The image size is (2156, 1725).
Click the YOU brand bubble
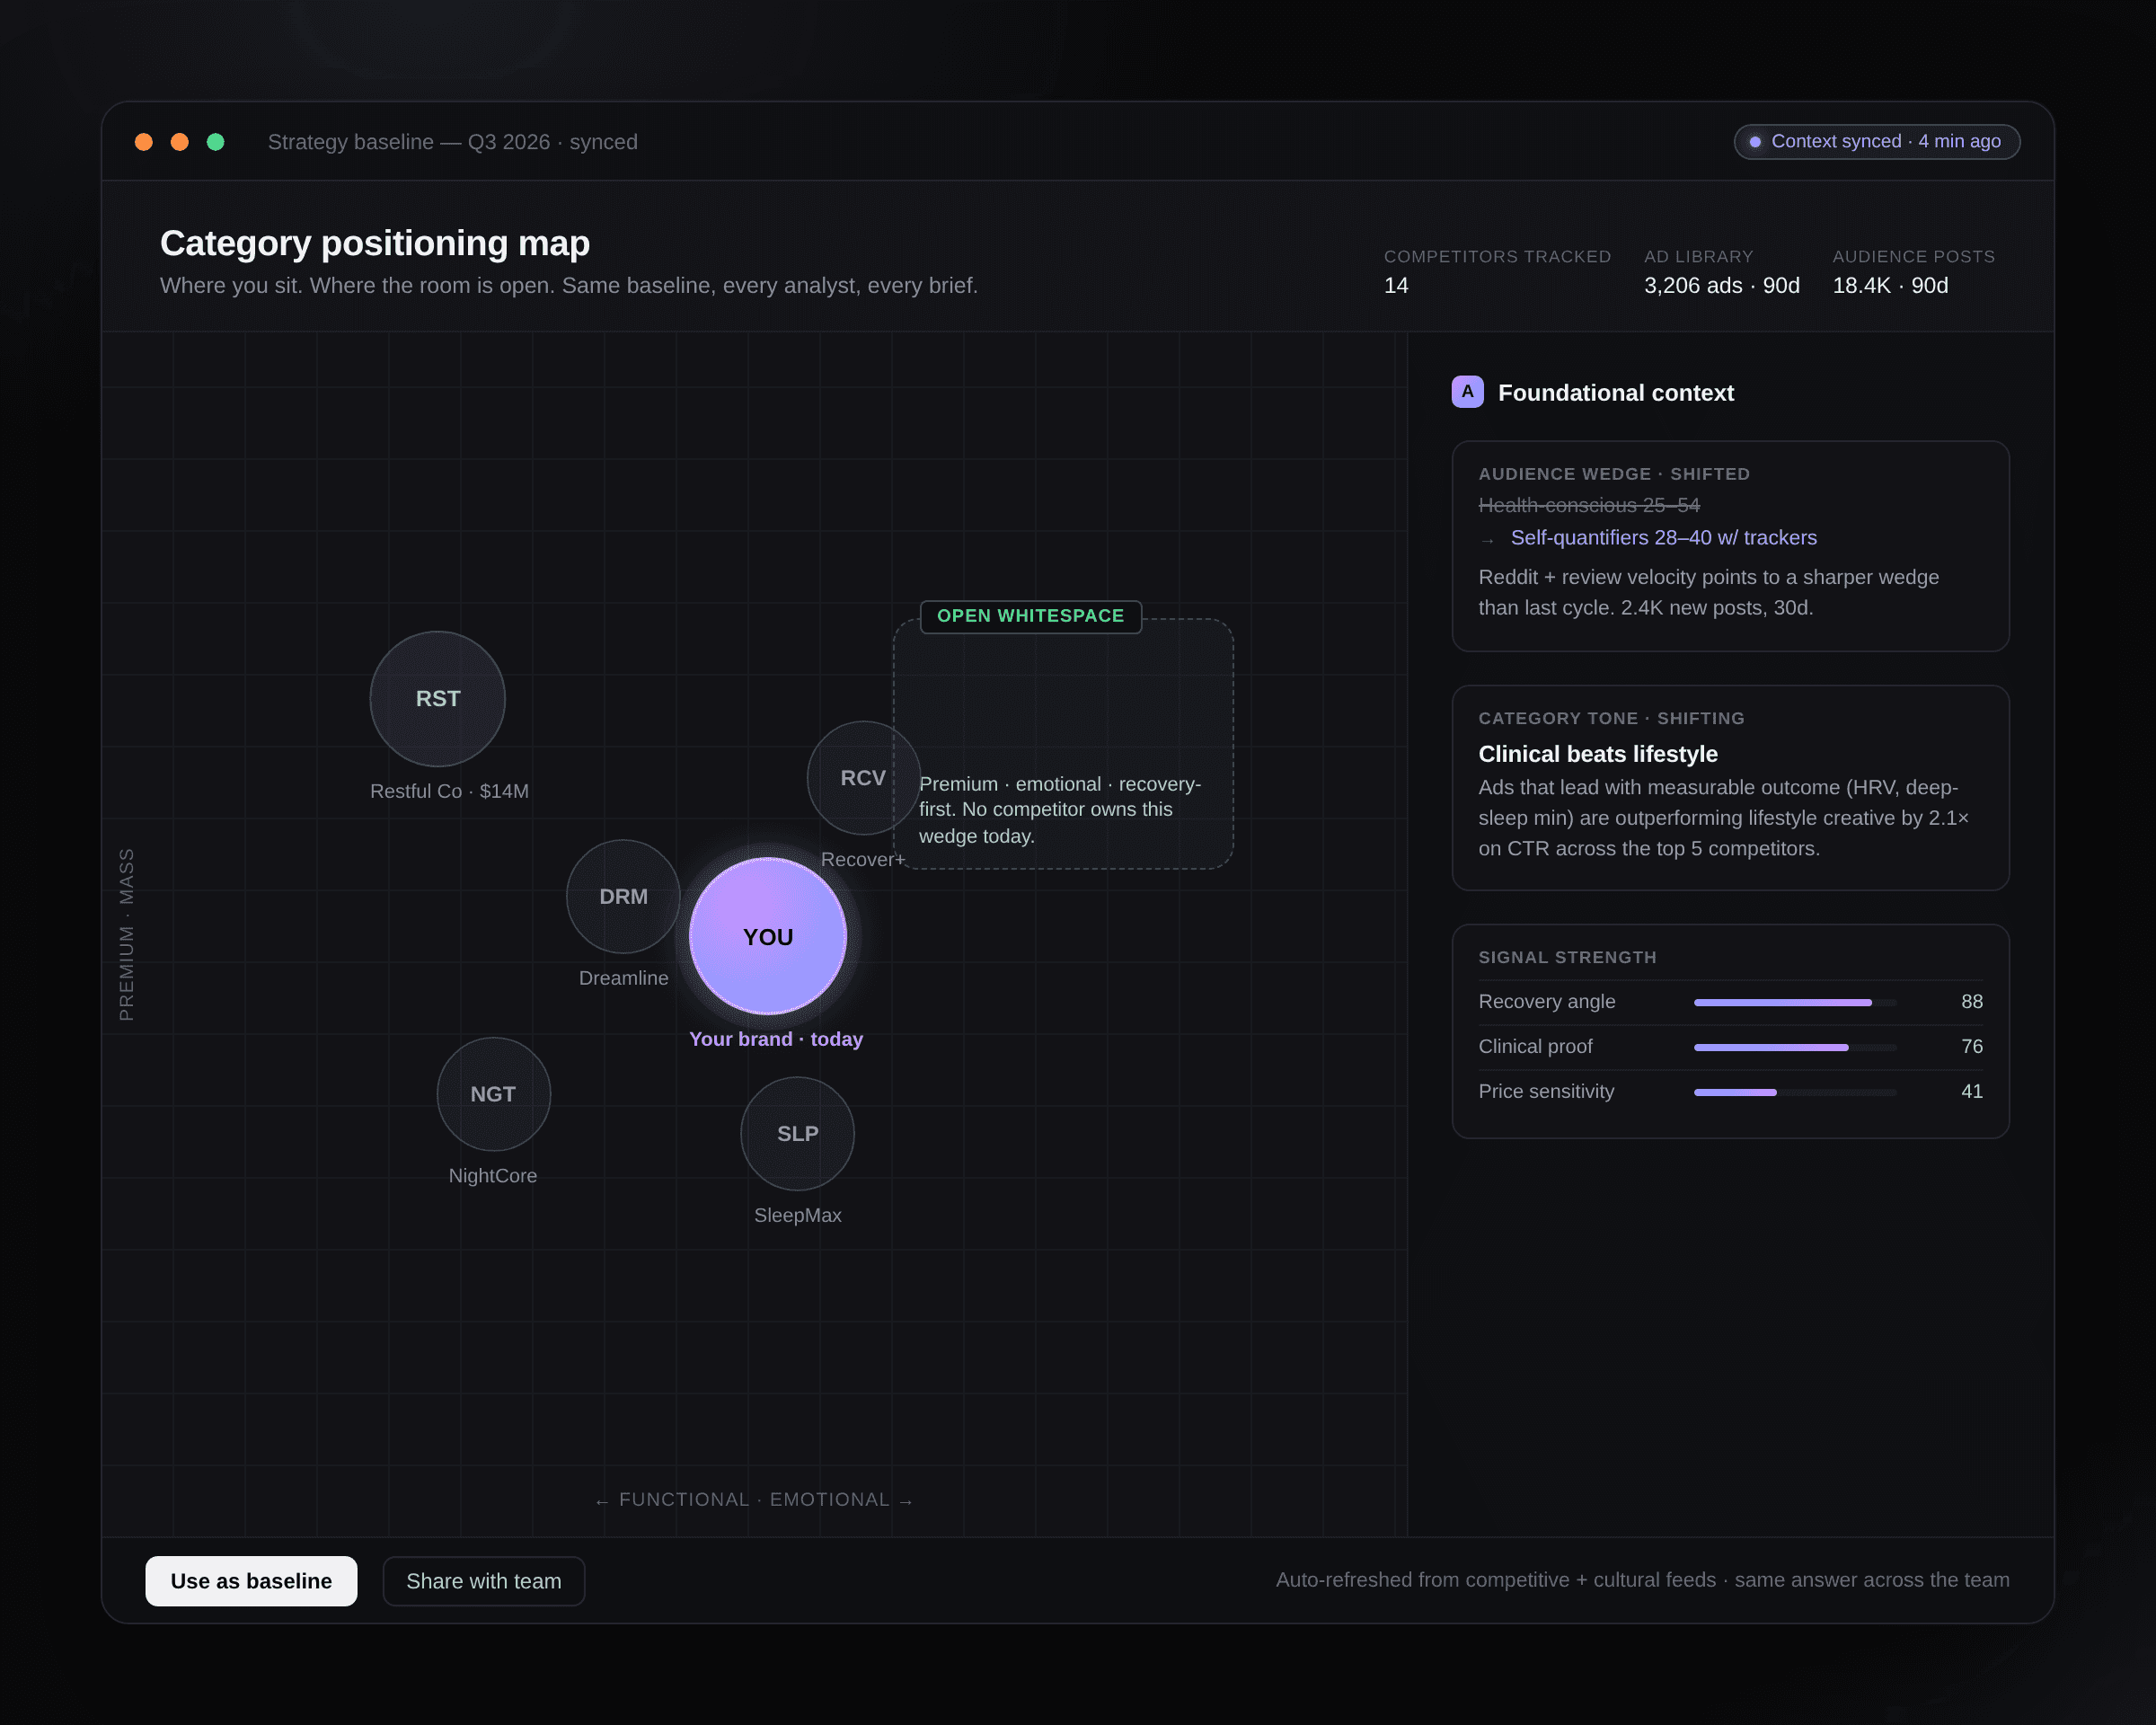click(x=767, y=937)
